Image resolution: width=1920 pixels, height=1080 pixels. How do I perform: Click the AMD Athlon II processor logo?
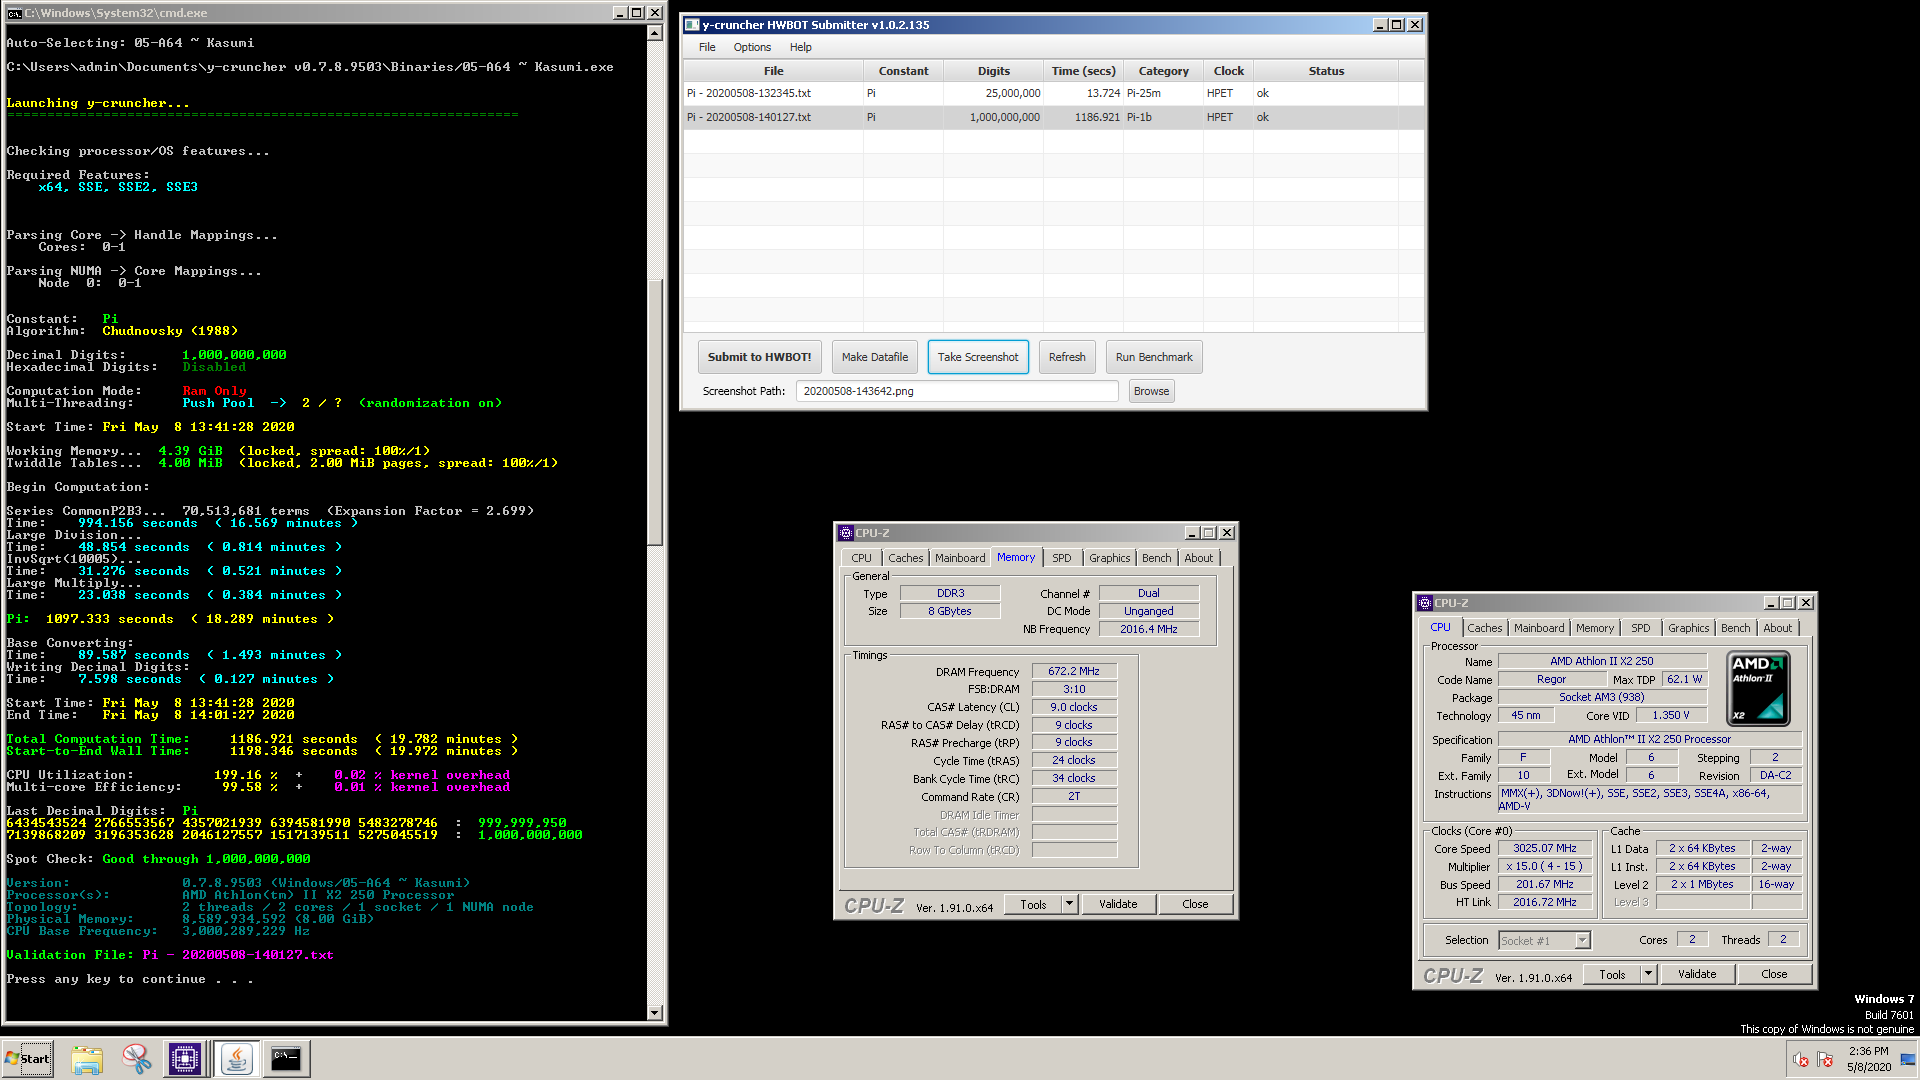click(1758, 688)
